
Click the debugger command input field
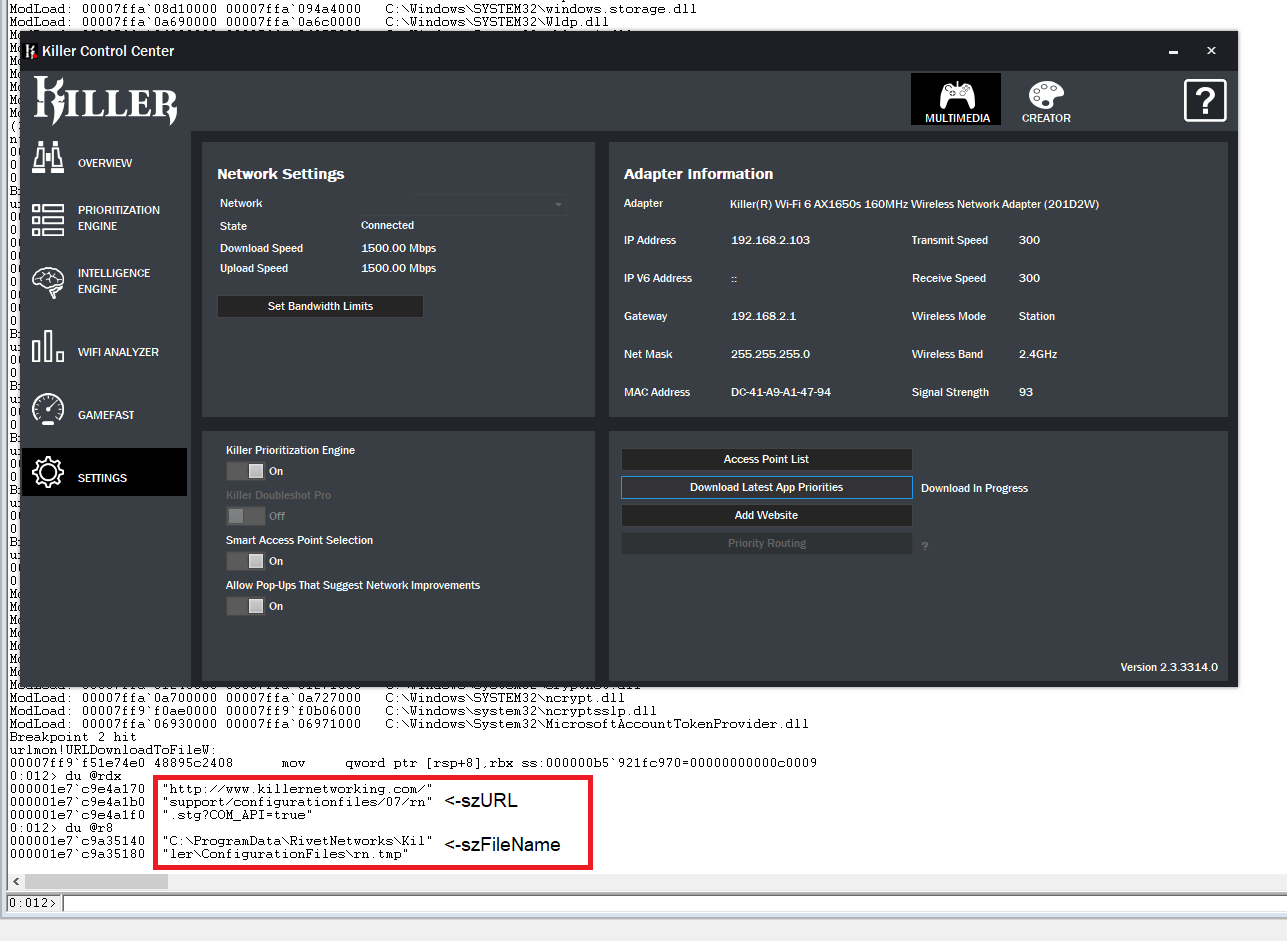pos(400,903)
